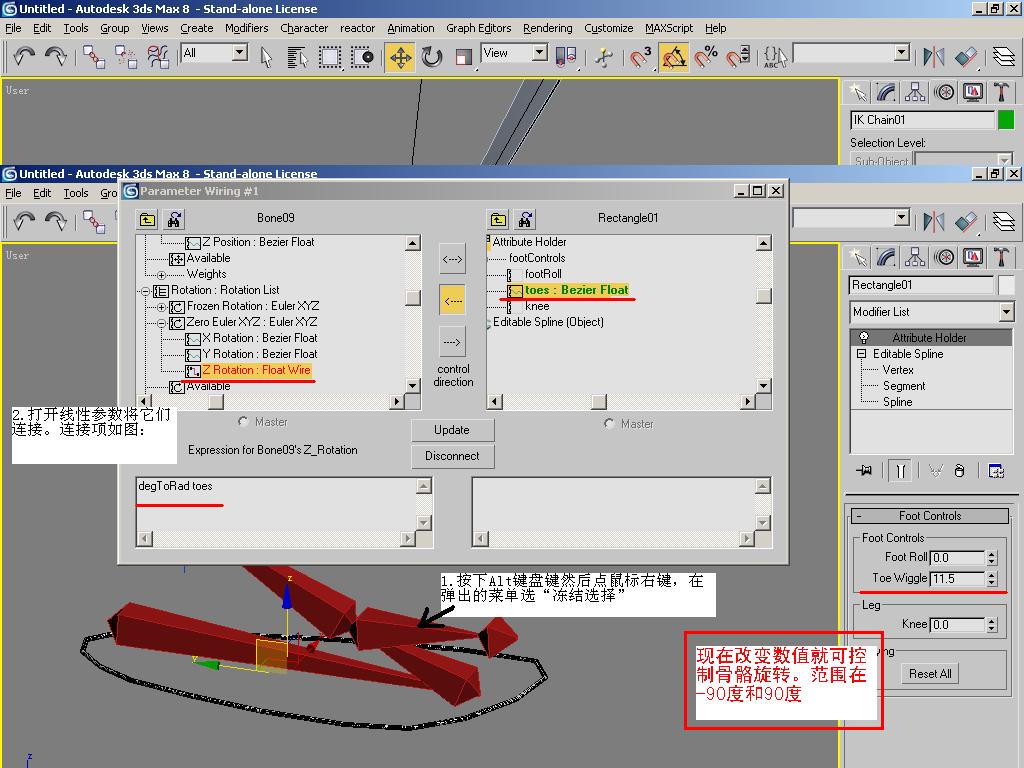Click the green object color swatch
This screenshot has height=768, width=1024.
1006,120
